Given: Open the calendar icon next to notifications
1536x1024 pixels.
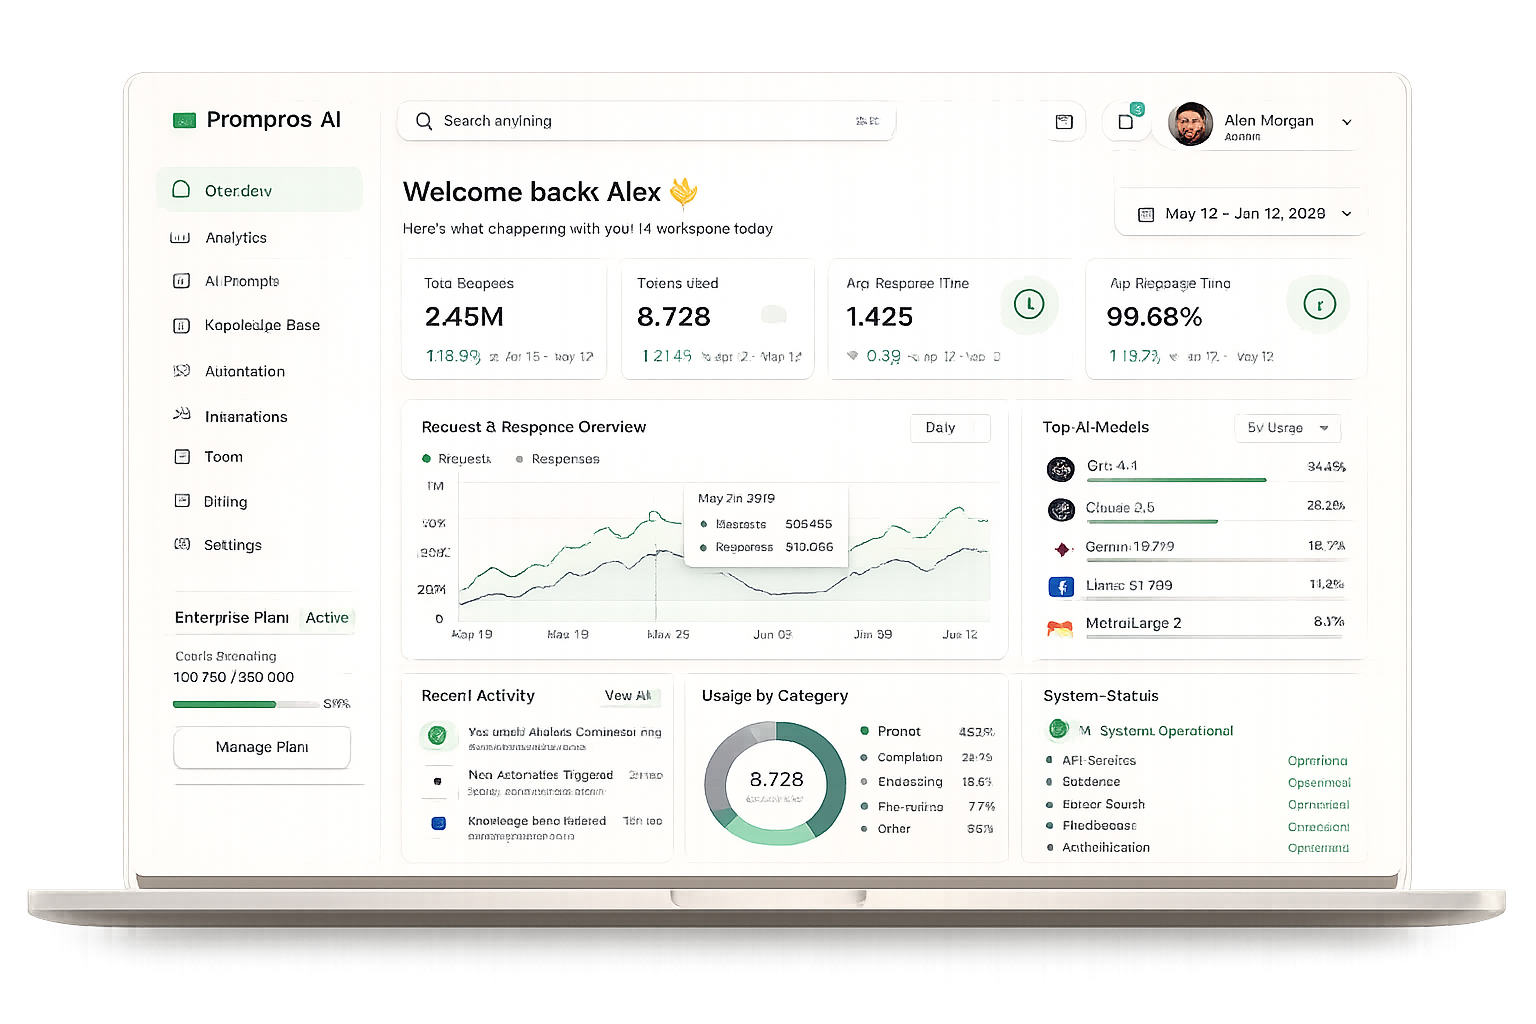Looking at the screenshot, I should coord(1064,122).
